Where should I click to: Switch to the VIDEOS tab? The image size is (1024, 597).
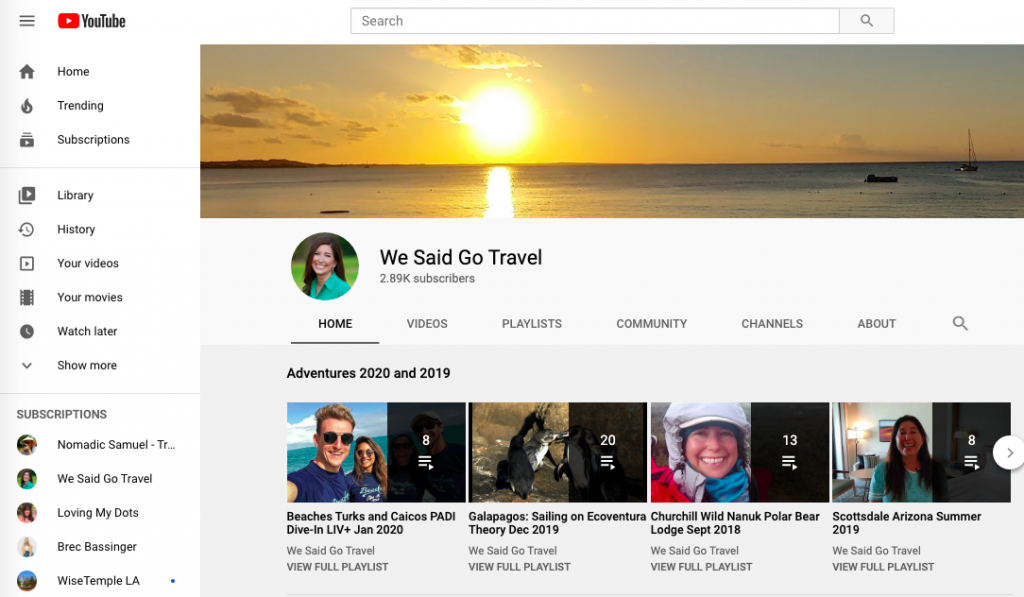tap(427, 324)
